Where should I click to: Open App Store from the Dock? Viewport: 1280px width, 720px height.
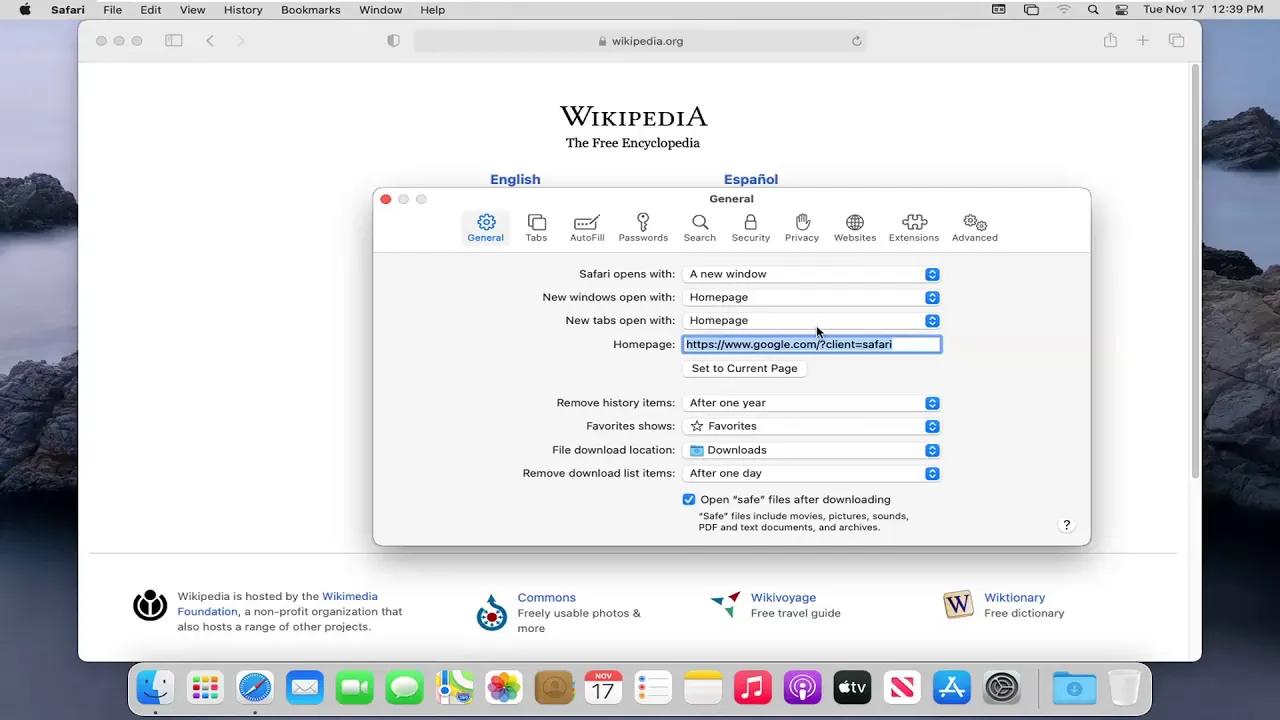tap(952, 688)
